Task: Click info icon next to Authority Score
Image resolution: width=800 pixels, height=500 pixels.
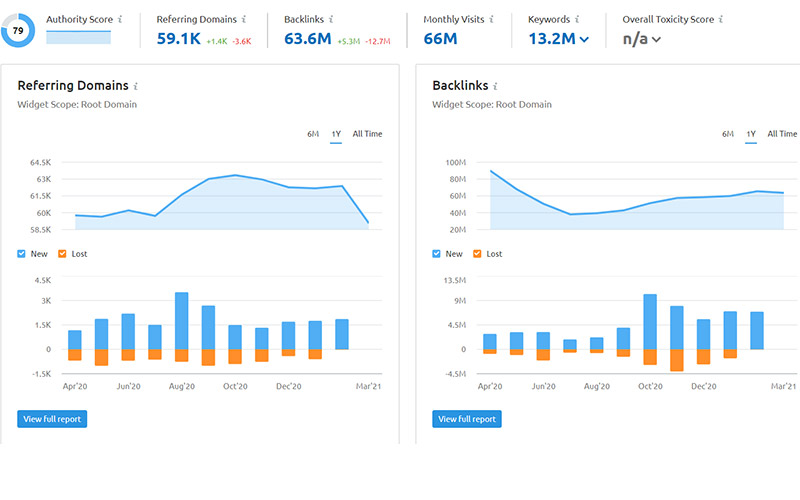Action: 120,19
